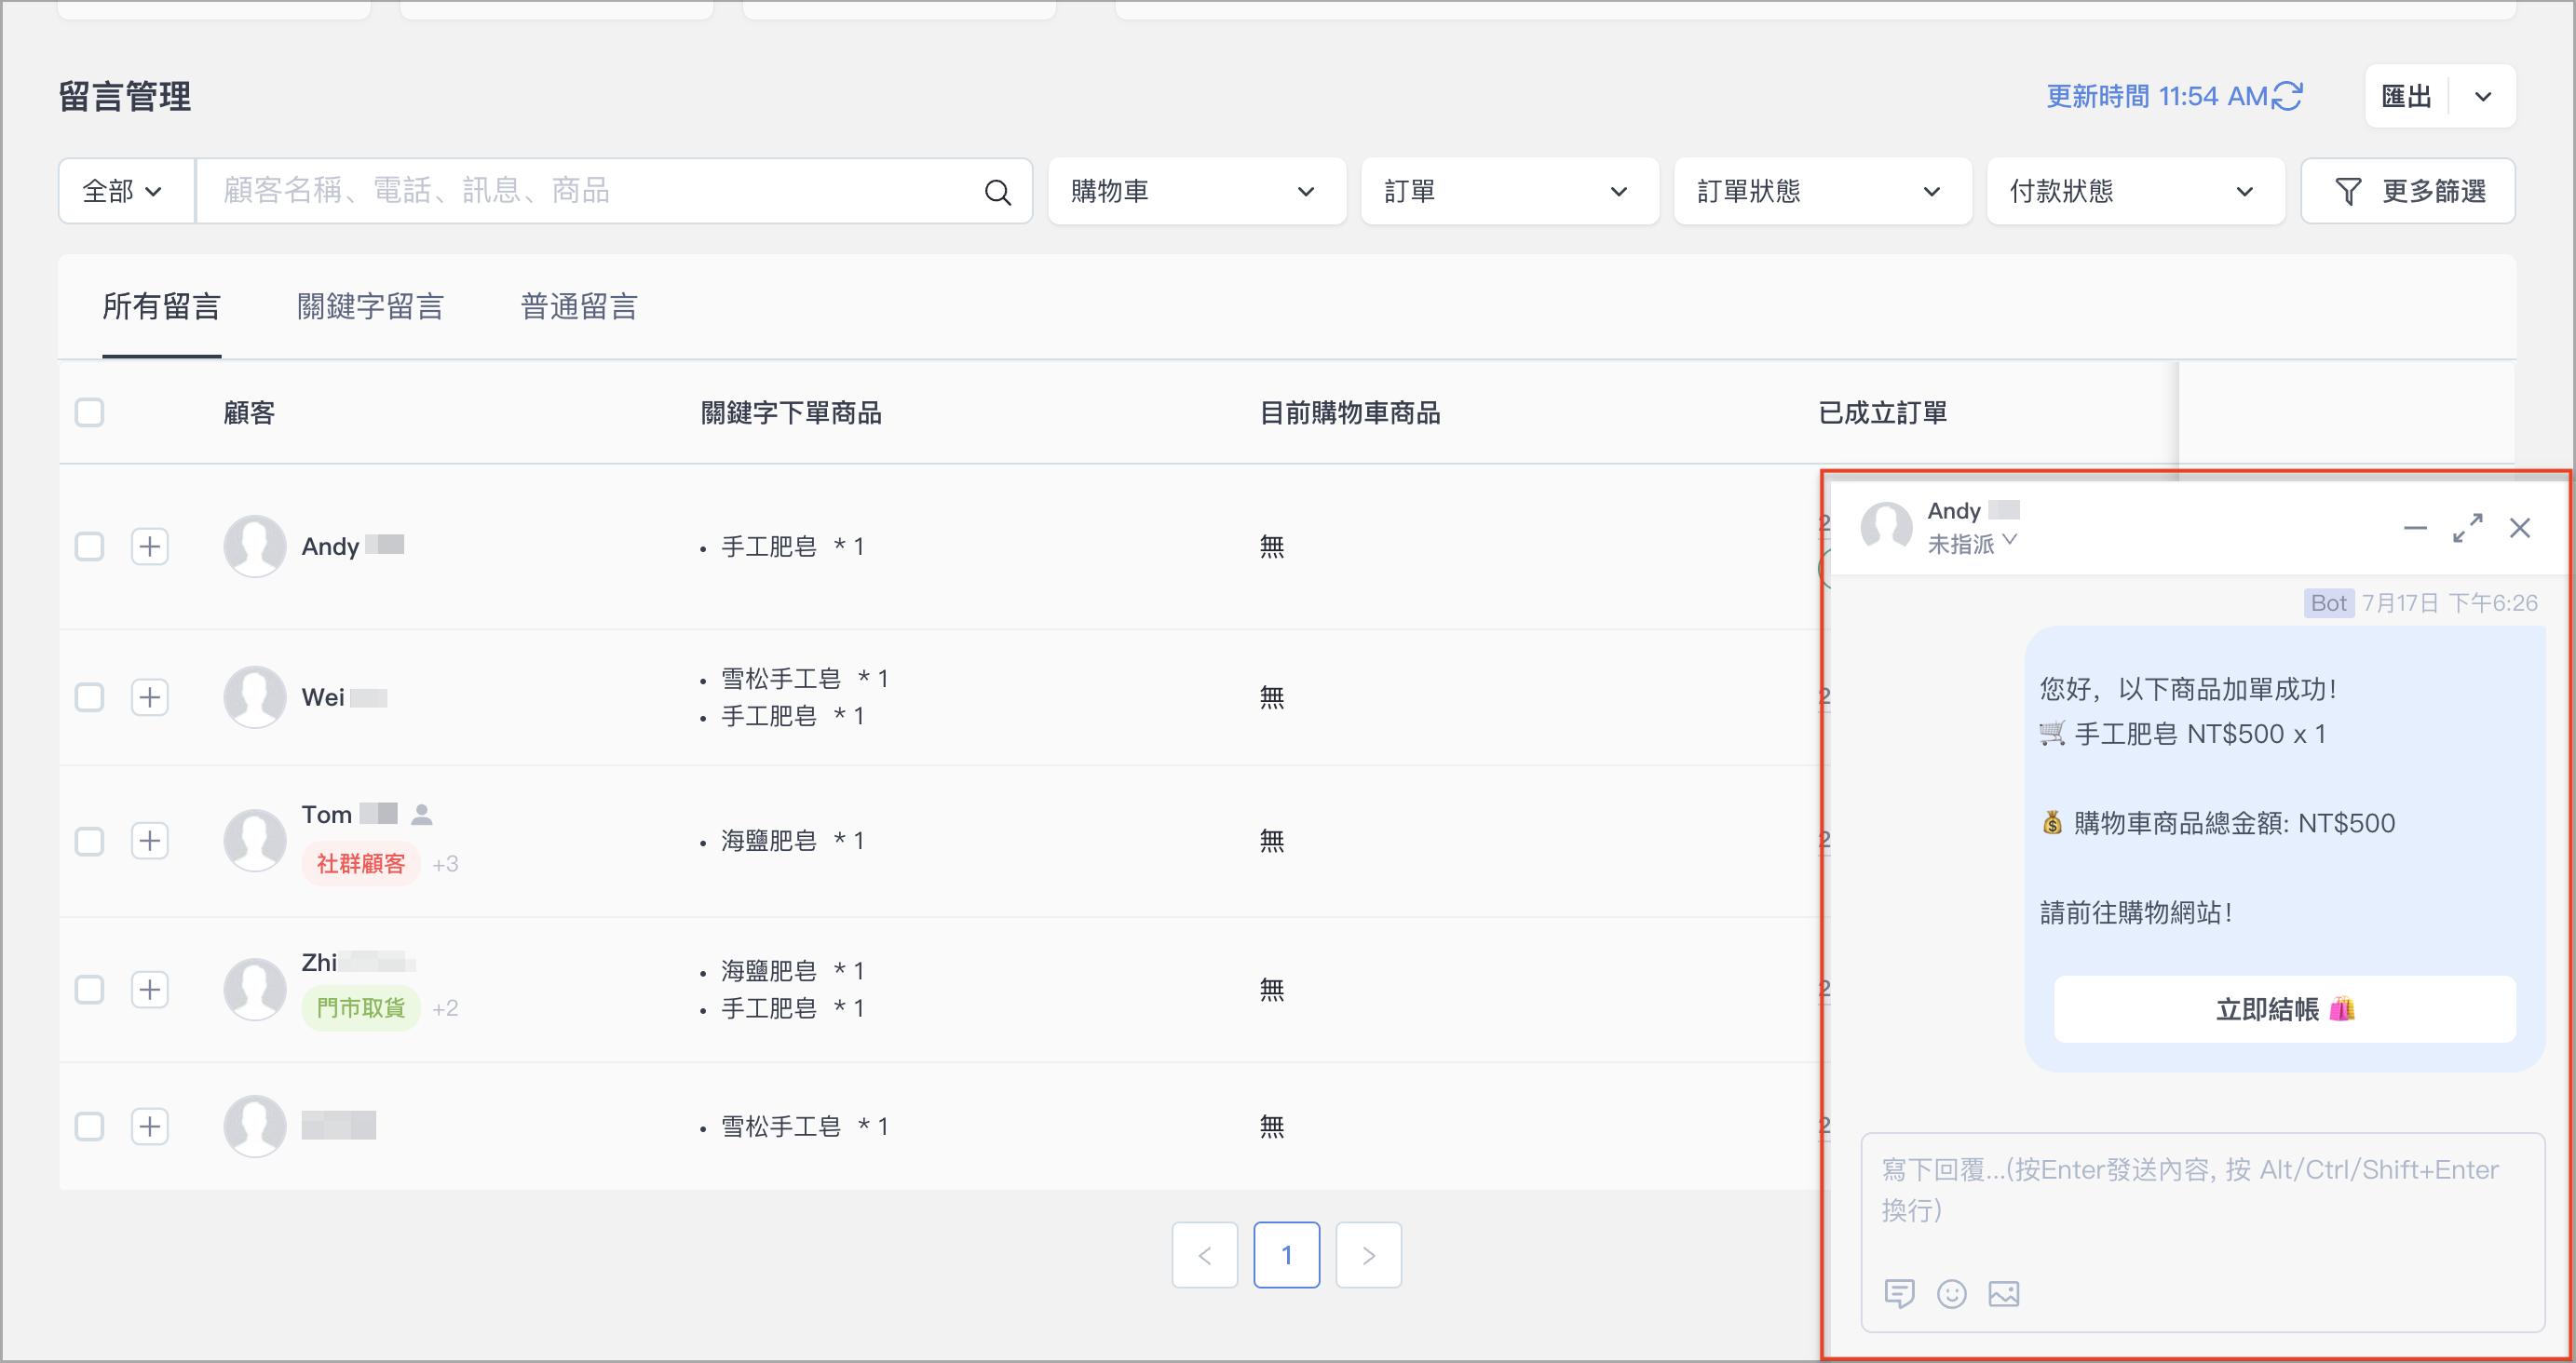The height and width of the screenshot is (1363, 2576).
Task: Click Andy's avatar in the table
Action: point(255,546)
